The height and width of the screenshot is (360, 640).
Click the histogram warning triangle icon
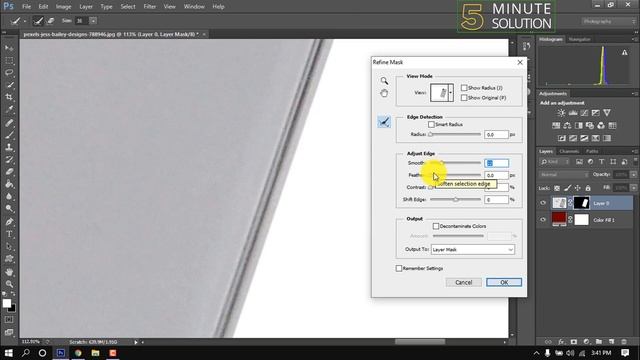coord(624,52)
